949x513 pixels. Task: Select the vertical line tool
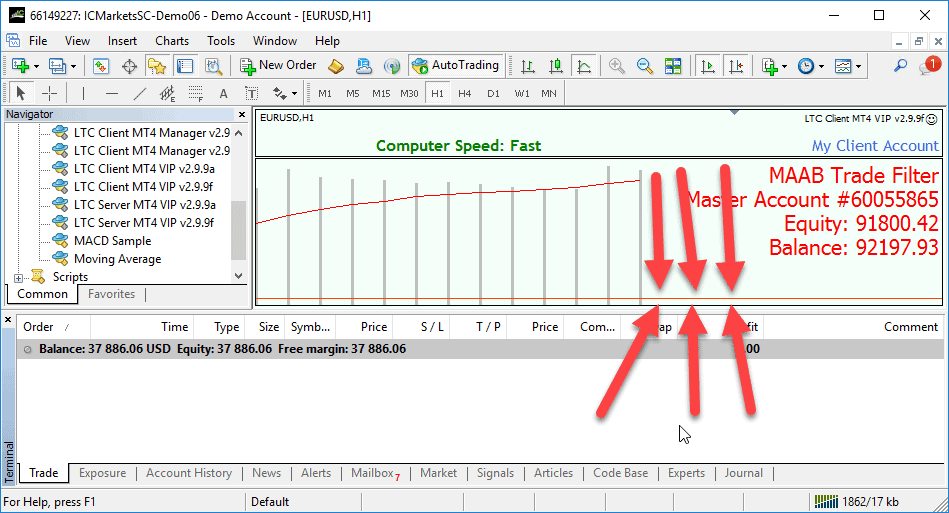pos(83,93)
